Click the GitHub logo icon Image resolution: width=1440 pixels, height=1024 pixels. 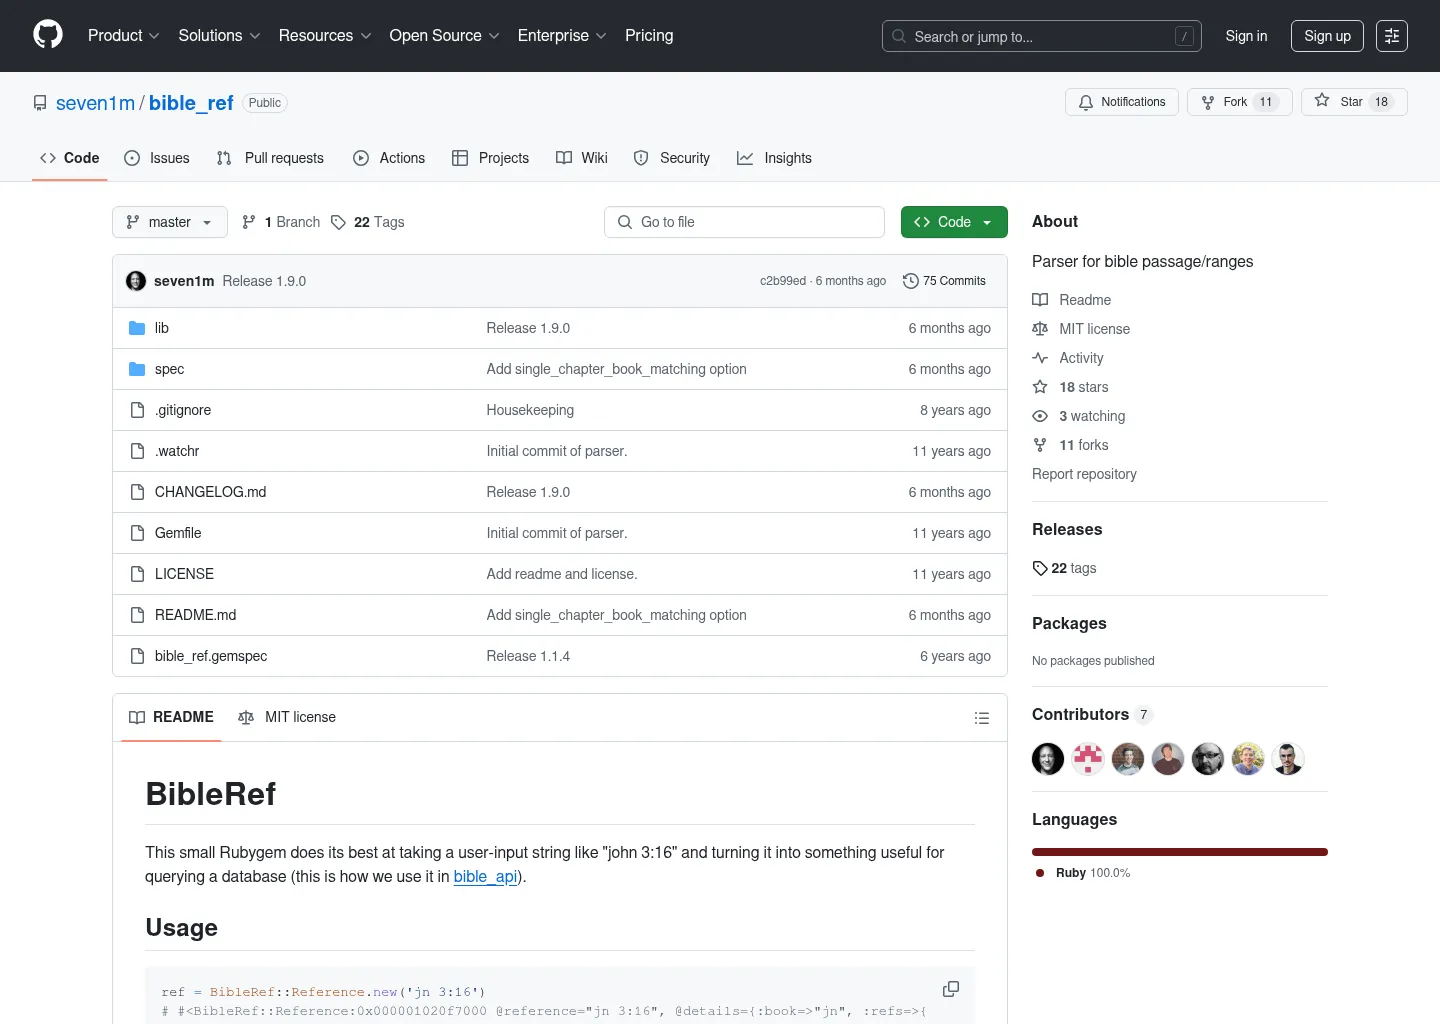coord(48,35)
